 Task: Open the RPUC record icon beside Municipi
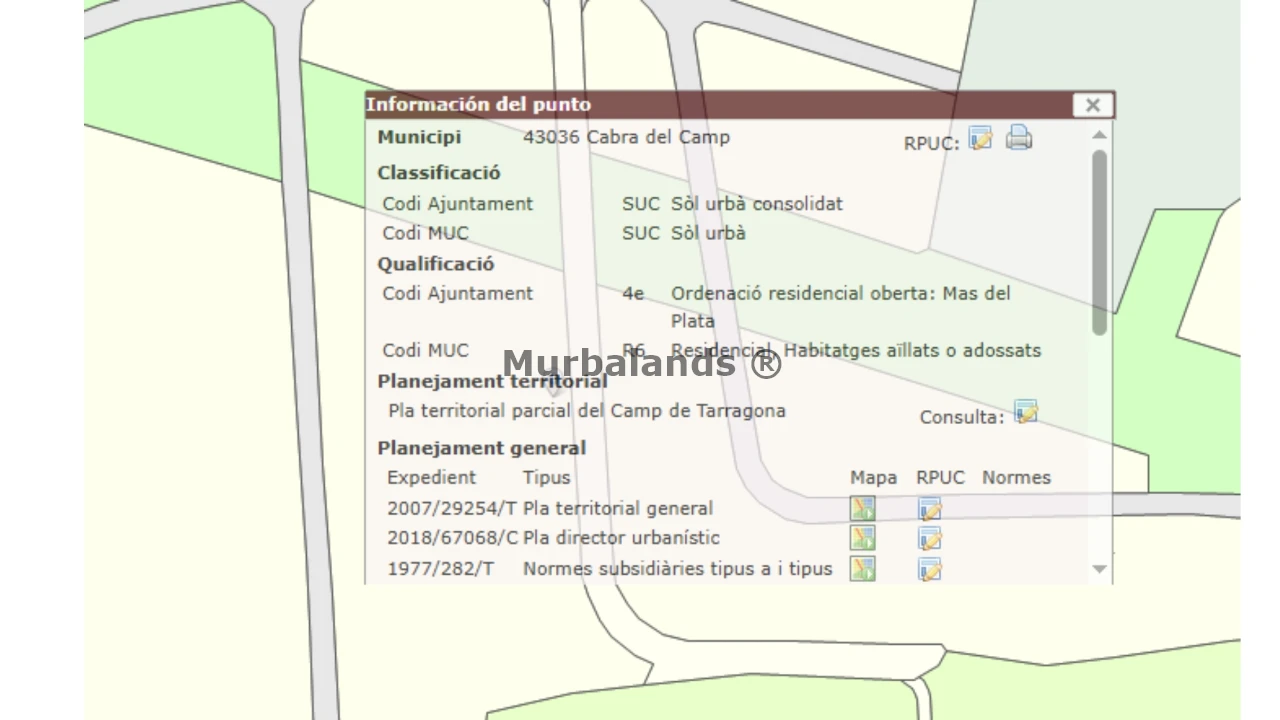(980, 139)
